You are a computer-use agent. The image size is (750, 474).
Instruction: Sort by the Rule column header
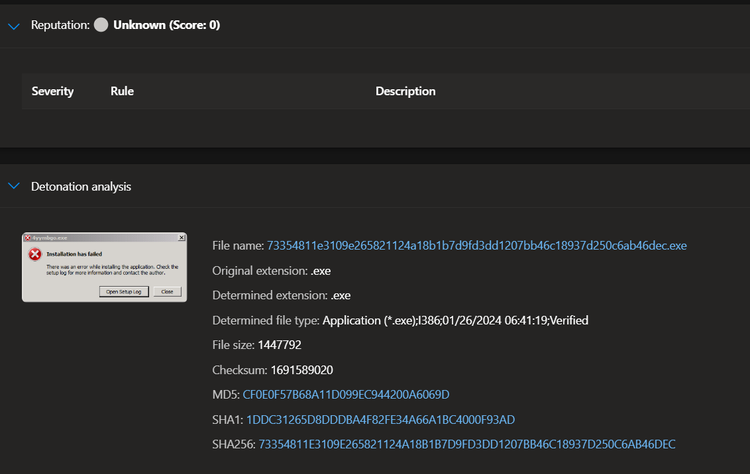[122, 91]
